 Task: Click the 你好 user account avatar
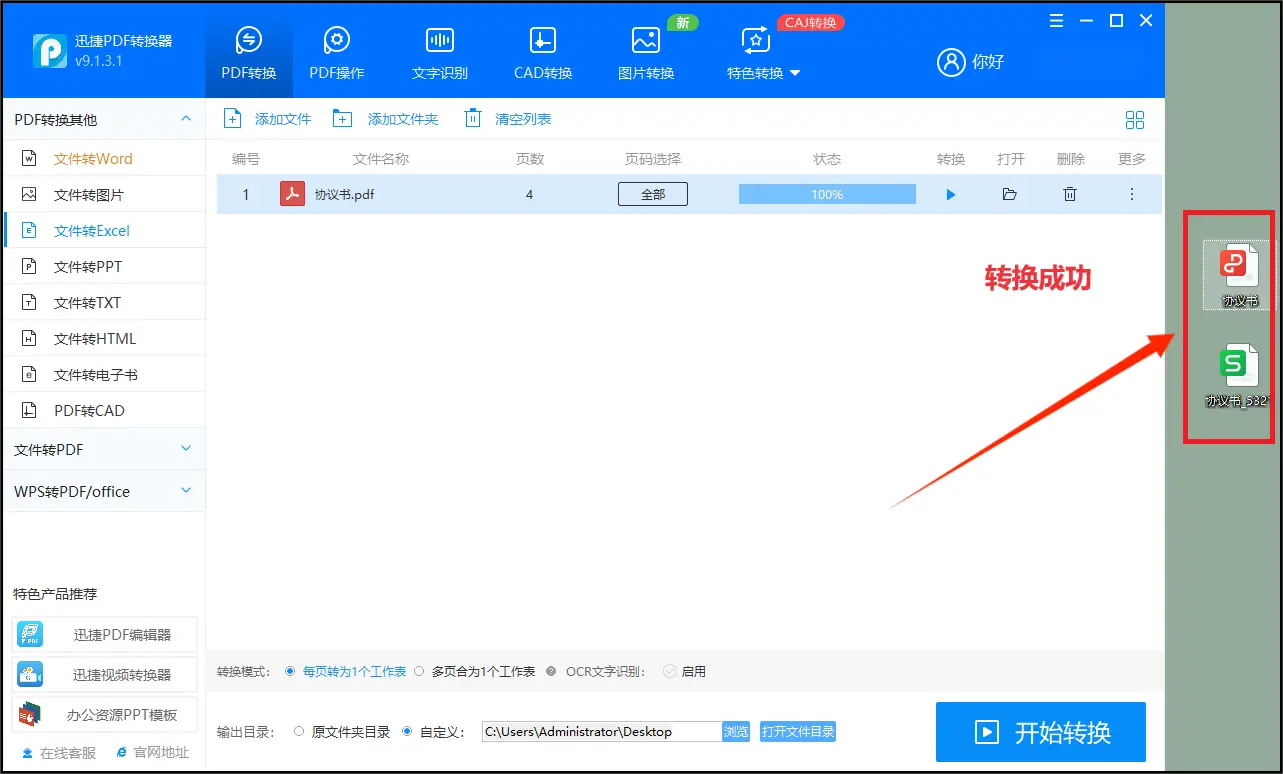pyautogui.click(x=950, y=62)
